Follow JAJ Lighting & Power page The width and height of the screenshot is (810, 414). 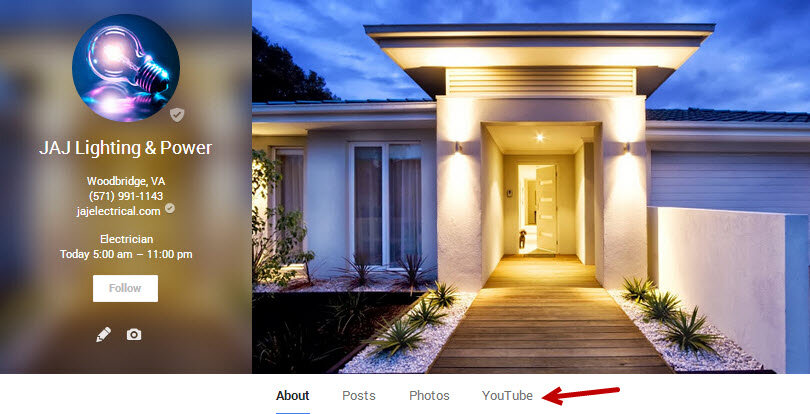click(x=126, y=288)
